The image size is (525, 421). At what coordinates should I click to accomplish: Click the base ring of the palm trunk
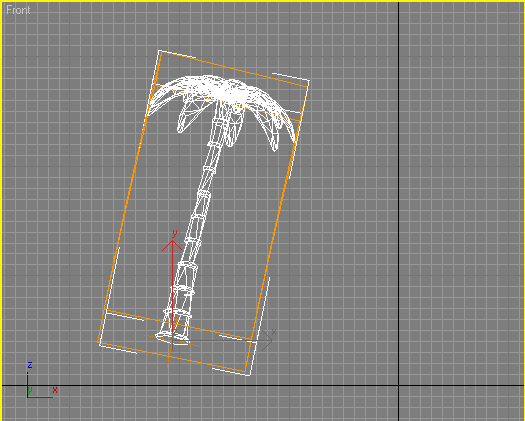171,337
